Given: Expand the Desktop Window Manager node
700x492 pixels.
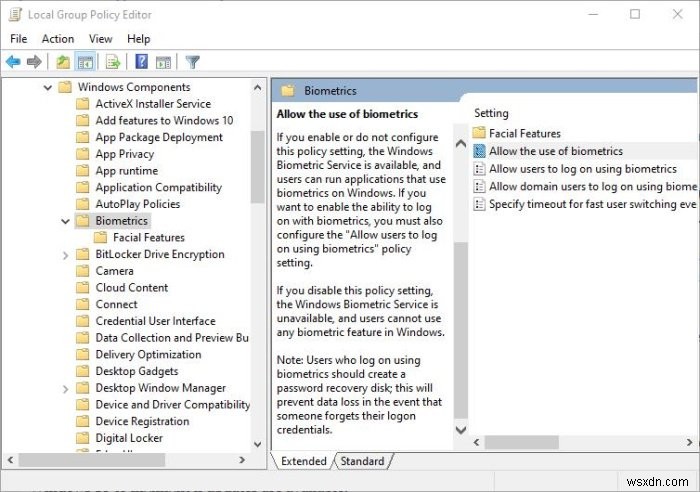Looking at the screenshot, I should (65, 389).
